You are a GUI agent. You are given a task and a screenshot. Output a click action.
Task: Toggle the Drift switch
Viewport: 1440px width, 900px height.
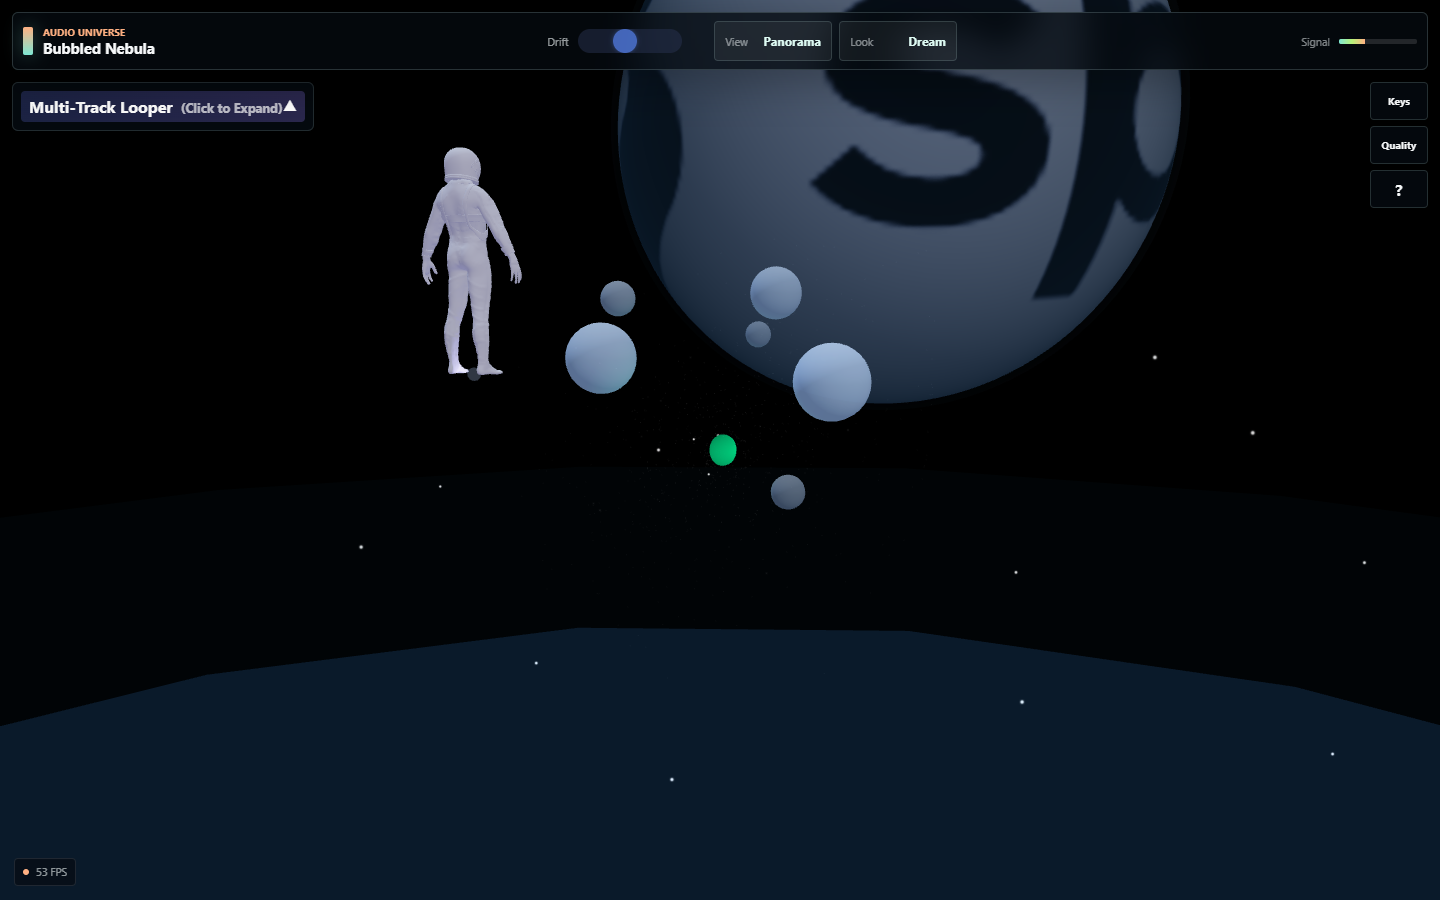pos(630,41)
